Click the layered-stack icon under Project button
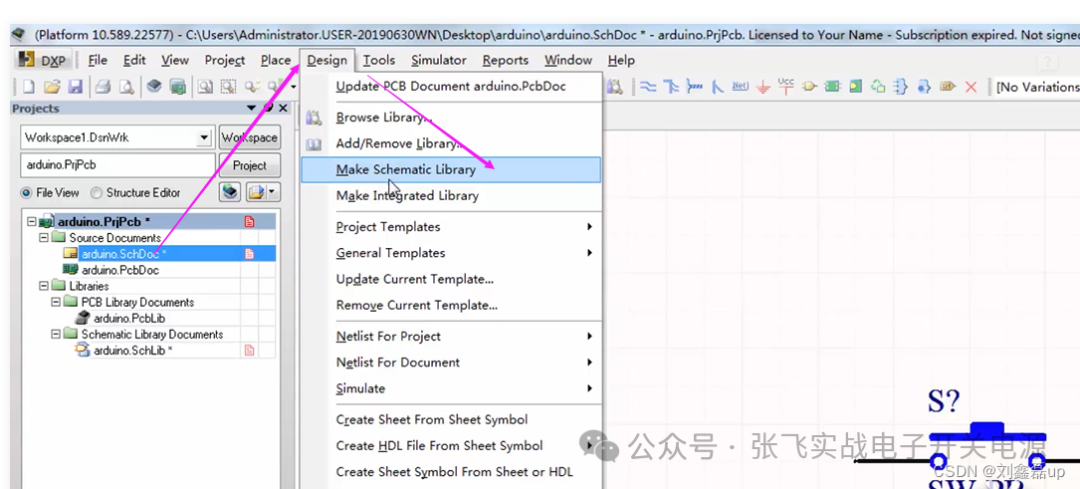This screenshot has width=1080, height=489. 230,192
